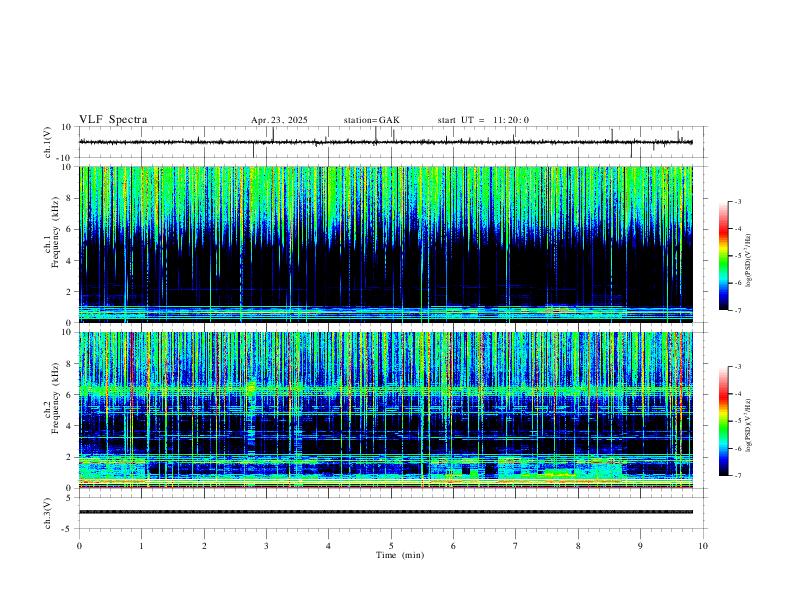Select the "ch.1 Frequency (kHz)" axis label
The image size is (792, 612).
[x=53, y=232]
